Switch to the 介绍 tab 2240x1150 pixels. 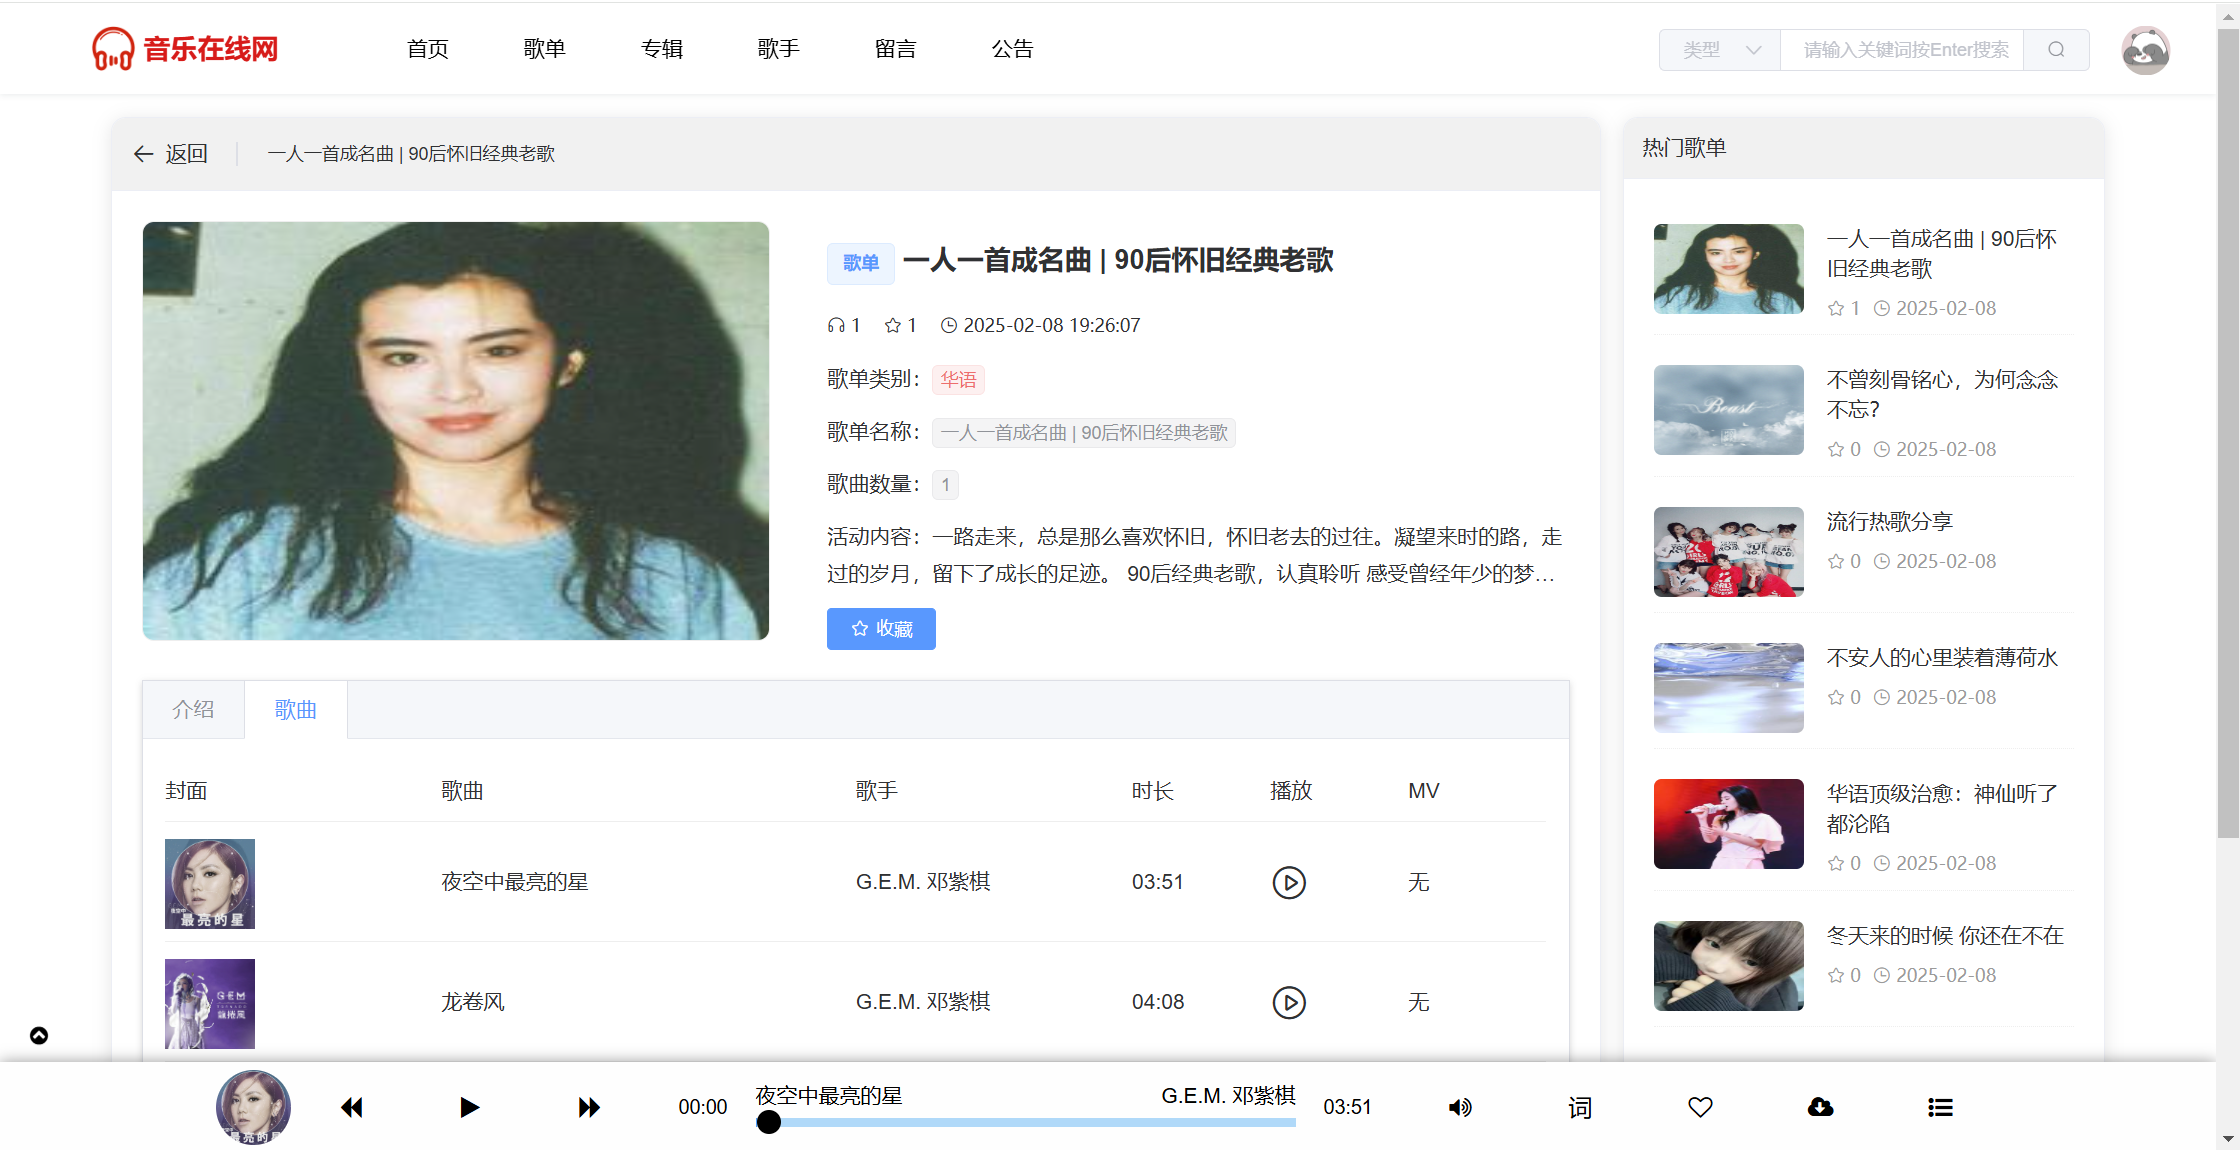[x=193, y=710]
